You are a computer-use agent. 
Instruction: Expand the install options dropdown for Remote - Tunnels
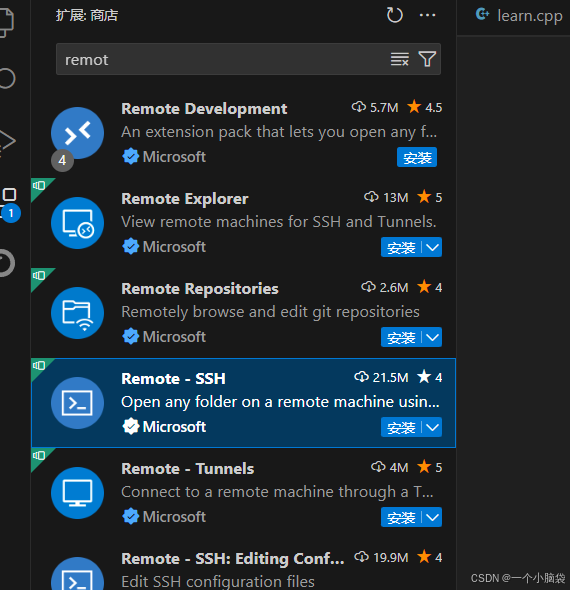(x=432, y=517)
